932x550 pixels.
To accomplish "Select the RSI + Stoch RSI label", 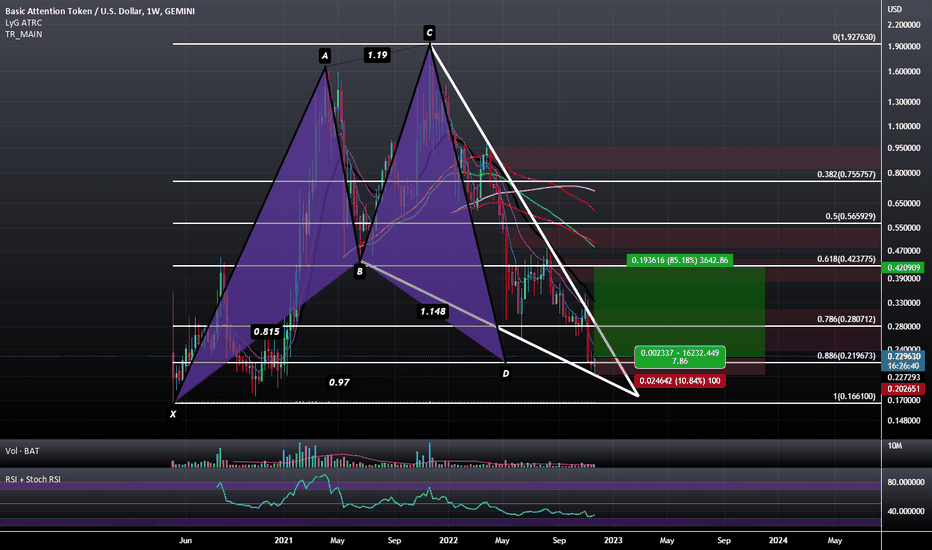I will pyautogui.click(x=33, y=479).
